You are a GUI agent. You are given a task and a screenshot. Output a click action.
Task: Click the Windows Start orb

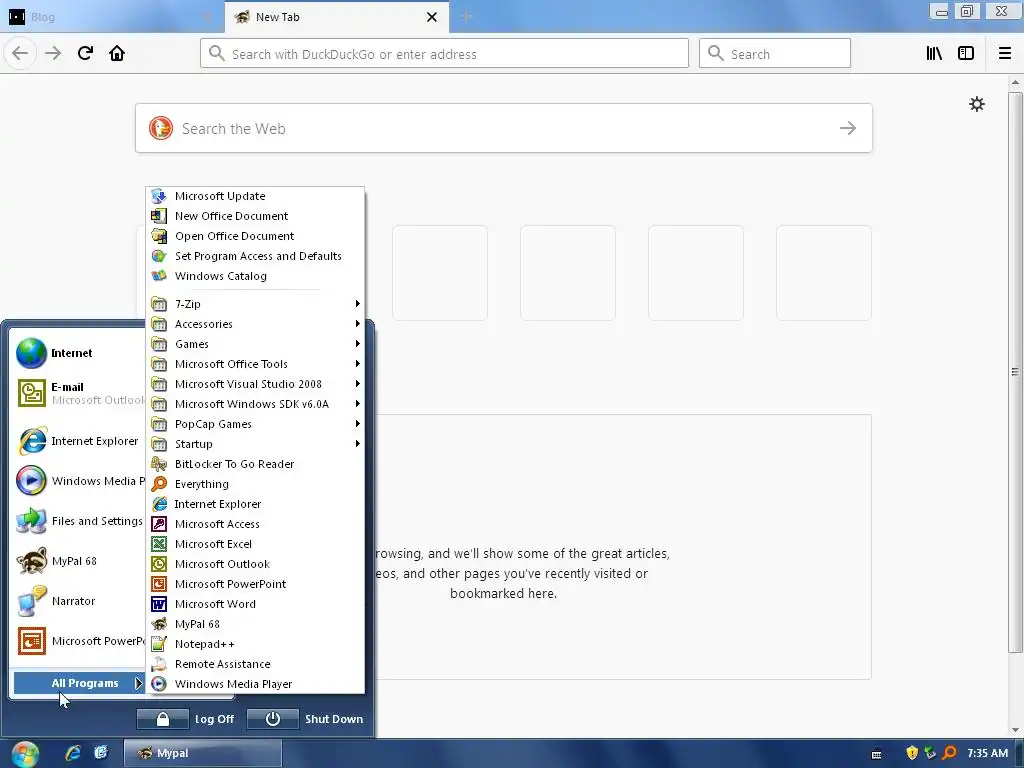pos(24,754)
